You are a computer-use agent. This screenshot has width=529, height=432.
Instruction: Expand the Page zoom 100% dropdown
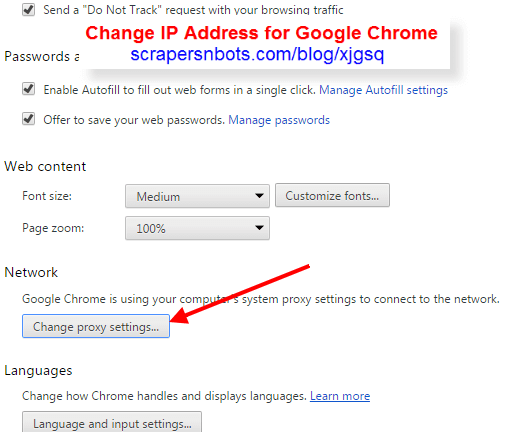197,228
